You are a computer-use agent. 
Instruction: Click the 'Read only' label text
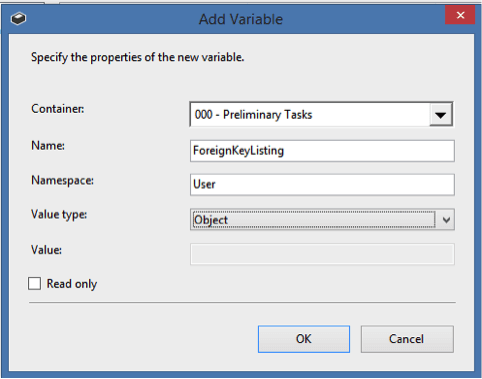click(x=72, y=284)
